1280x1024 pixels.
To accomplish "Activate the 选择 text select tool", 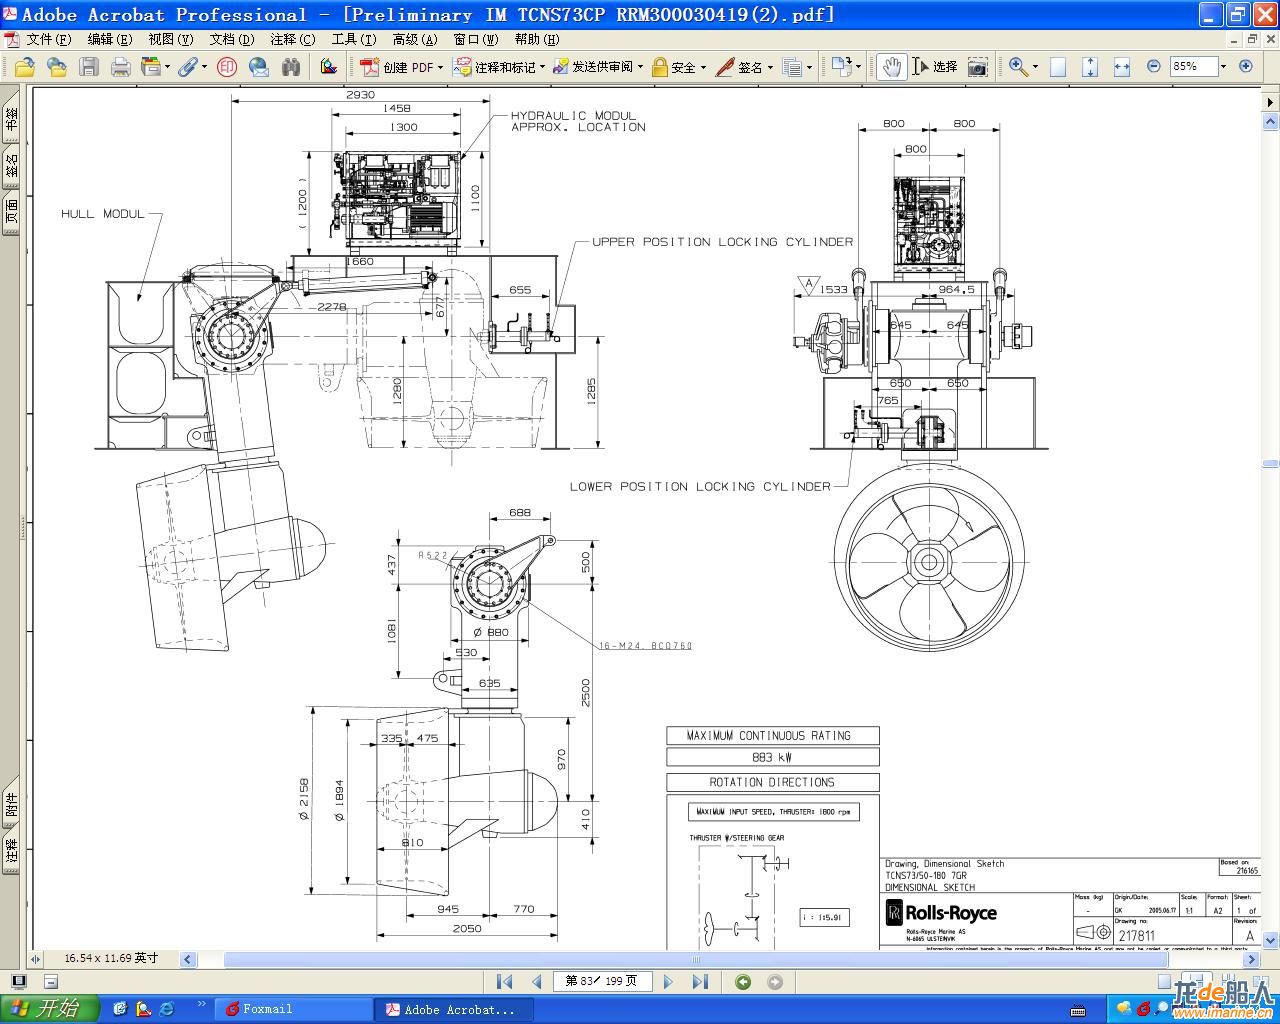I will click(x=935, y=67).
